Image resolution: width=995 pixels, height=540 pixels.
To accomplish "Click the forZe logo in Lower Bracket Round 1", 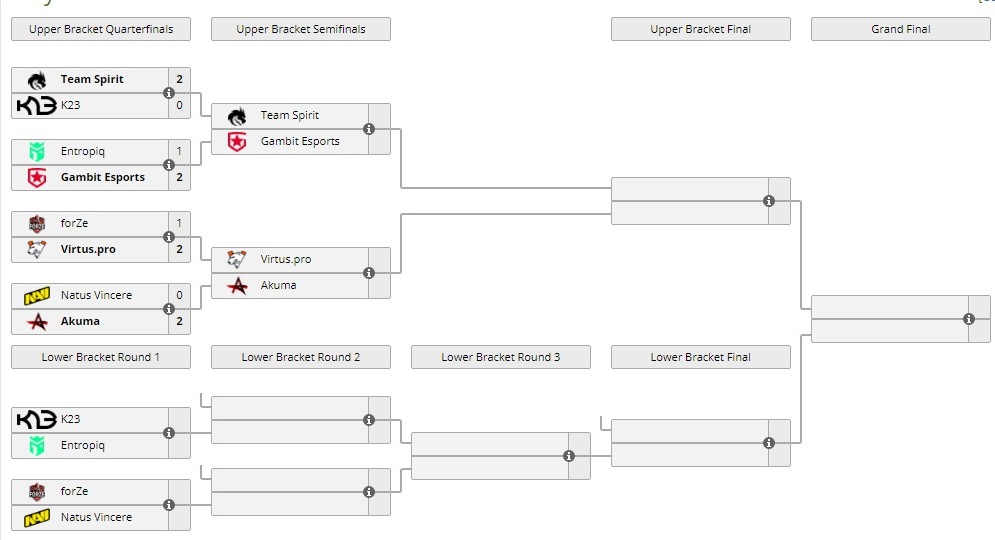I will click(x=37, y=492).
